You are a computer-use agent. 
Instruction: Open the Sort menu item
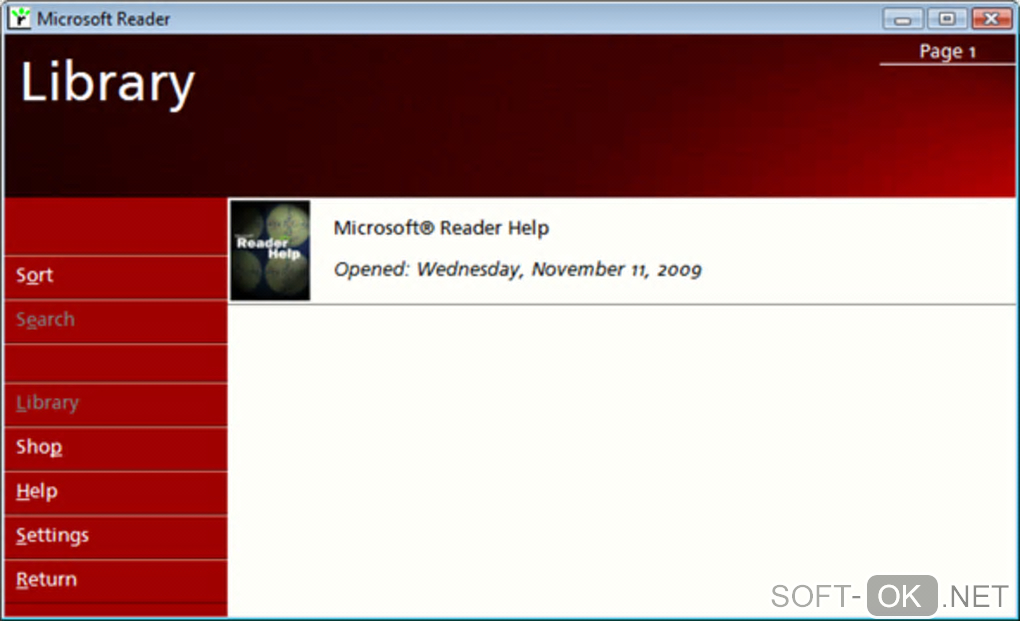click(x=116, y=278)
